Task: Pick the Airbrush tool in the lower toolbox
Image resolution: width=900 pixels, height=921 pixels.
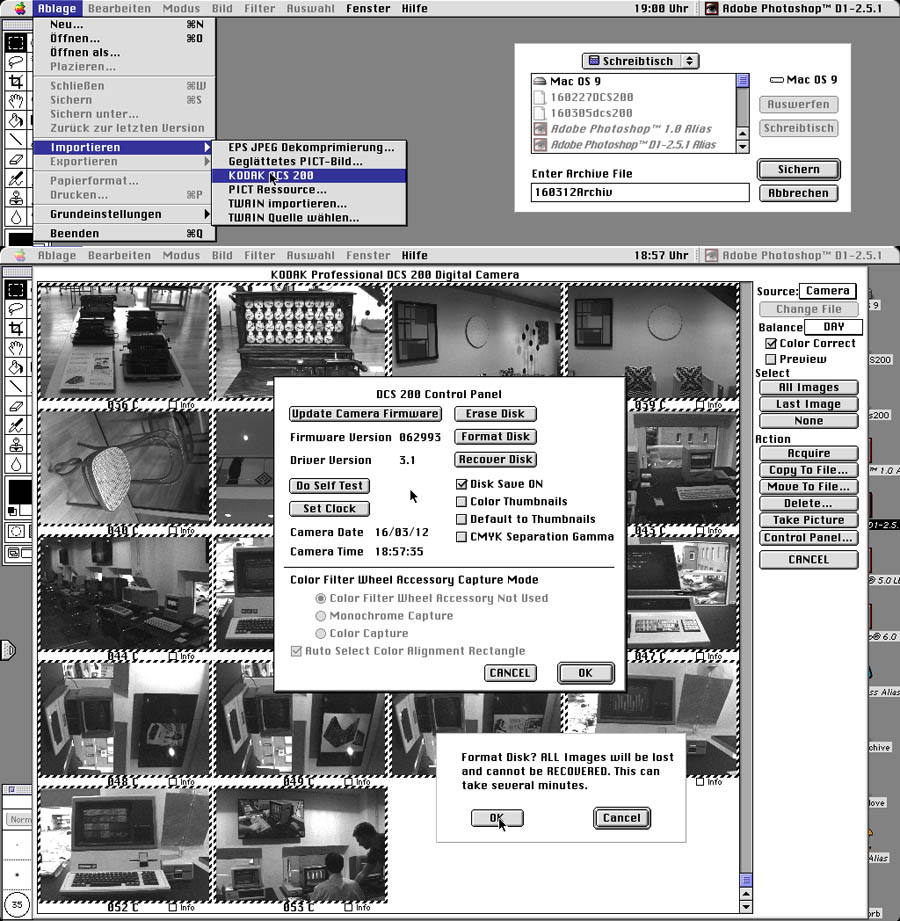Action: point(16,425)
